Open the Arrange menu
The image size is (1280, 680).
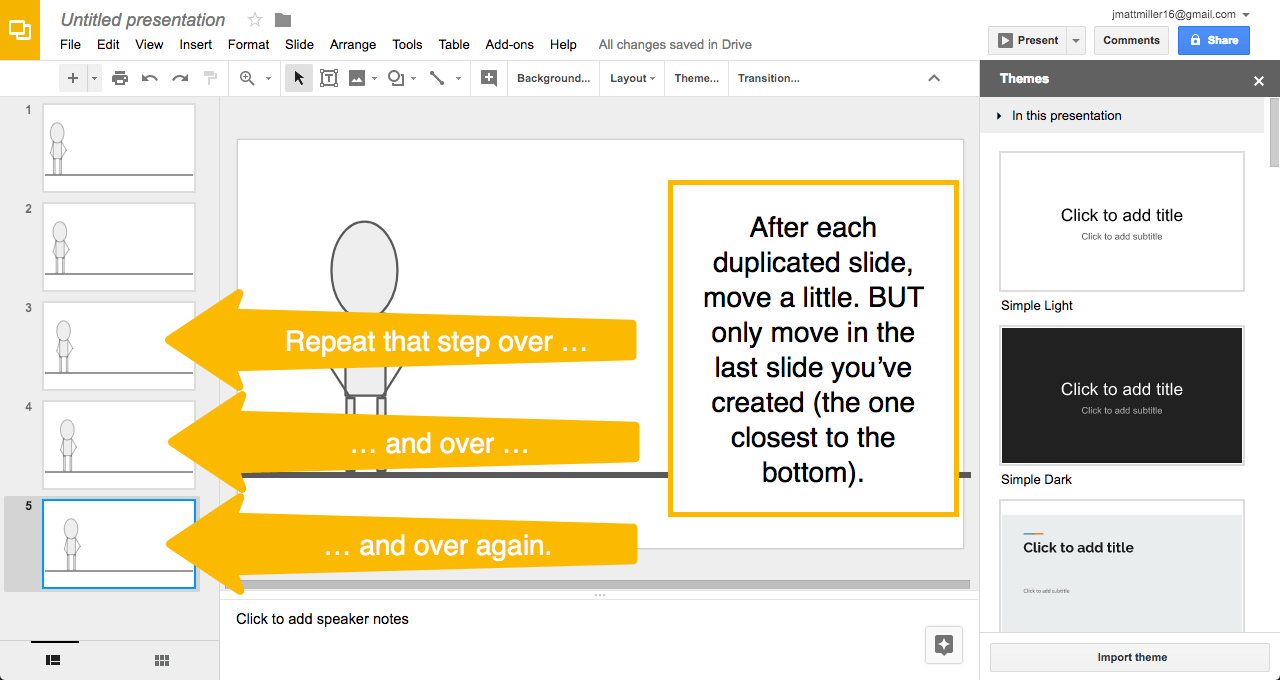[353, 44]
